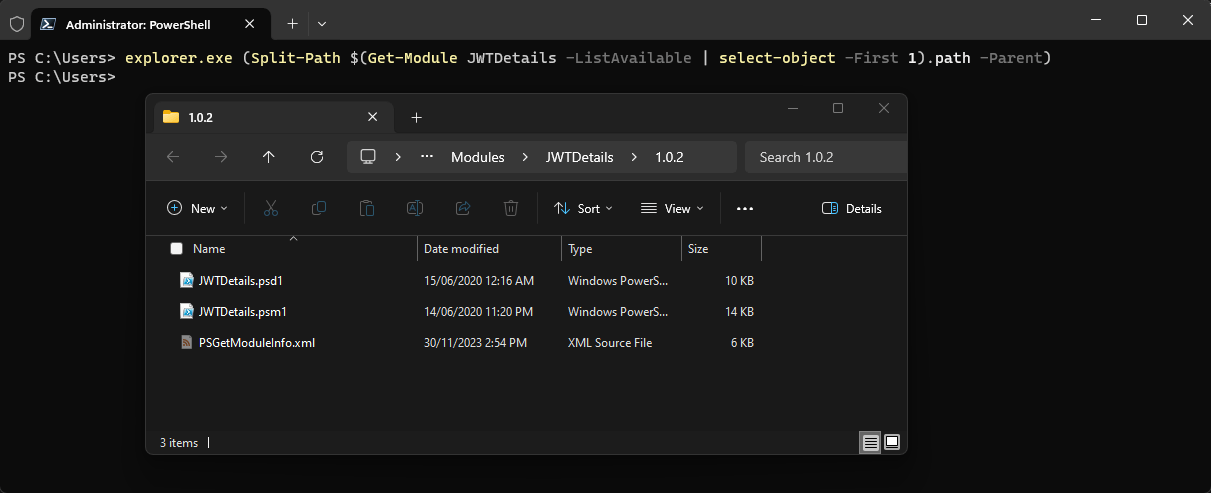The image size is (1211, 493).
Task: Open the View dropdown menu
Action: click(672, 208)
